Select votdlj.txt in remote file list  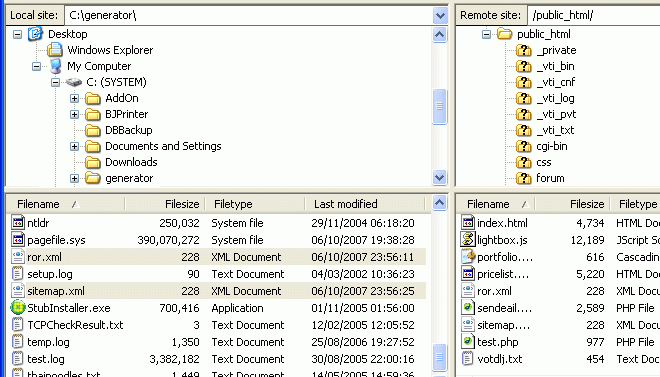click(500, 359)
